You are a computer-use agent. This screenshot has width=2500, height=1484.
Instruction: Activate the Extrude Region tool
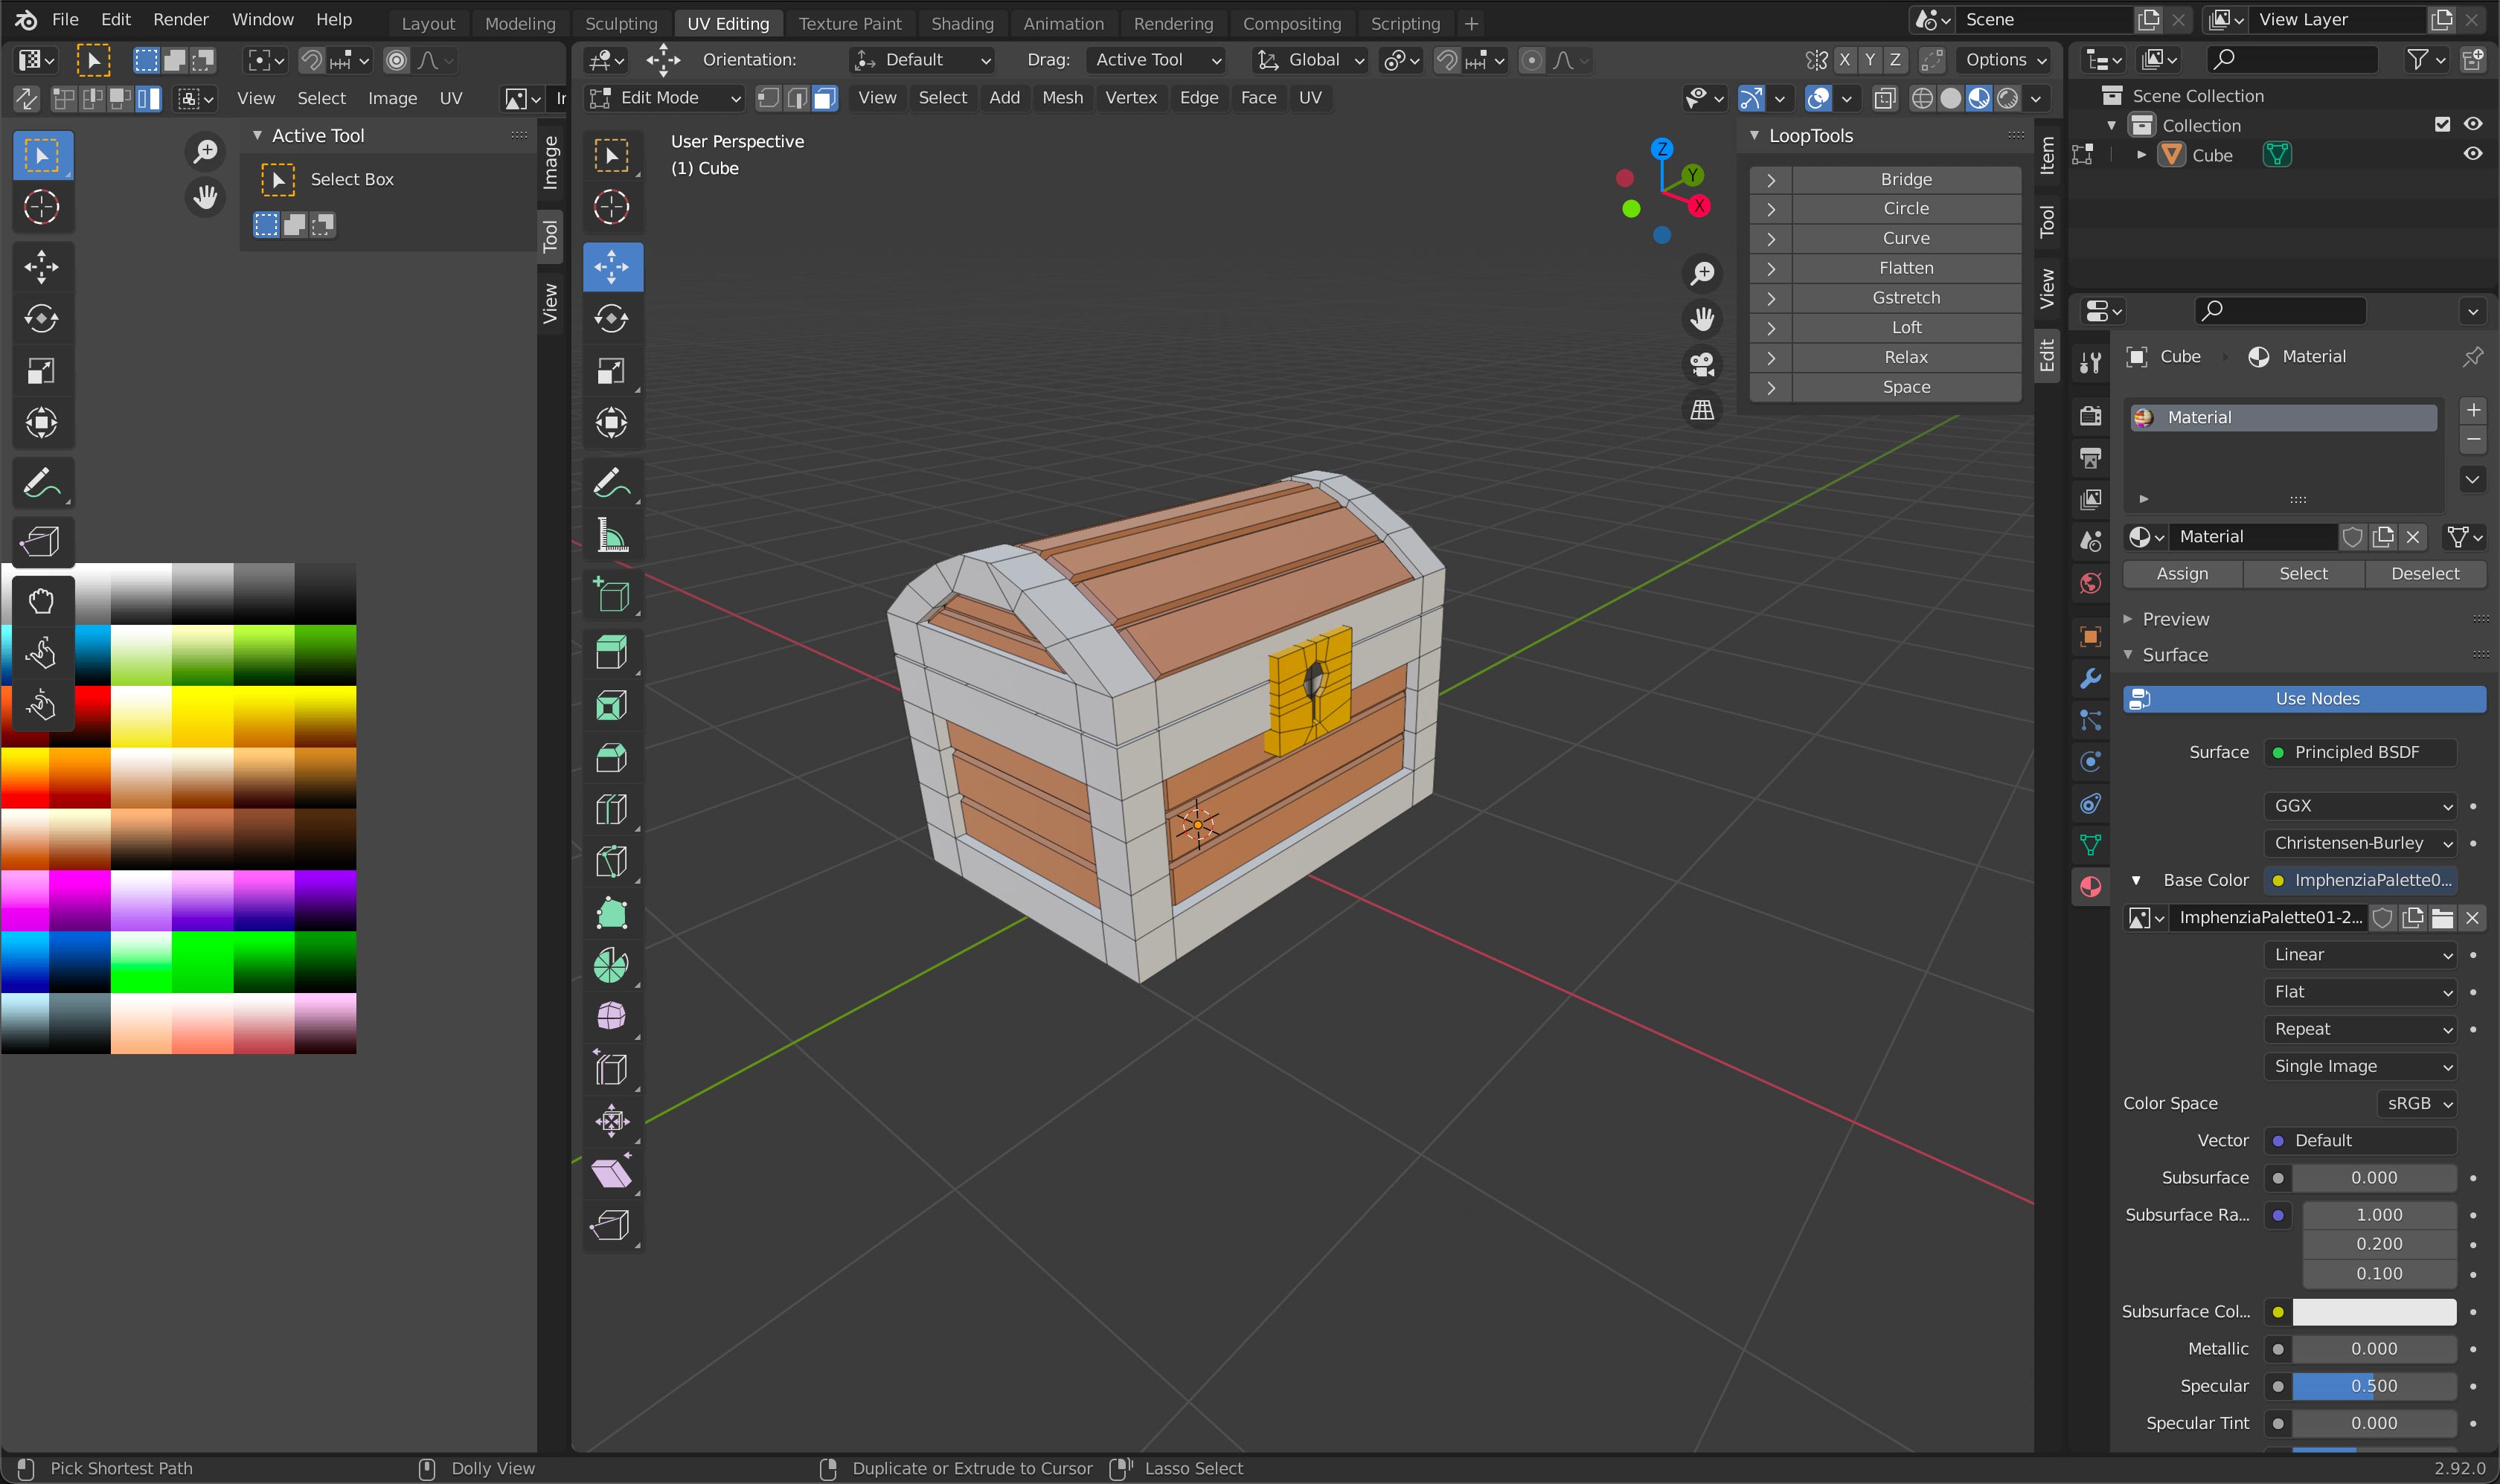[x=612, y=653]
